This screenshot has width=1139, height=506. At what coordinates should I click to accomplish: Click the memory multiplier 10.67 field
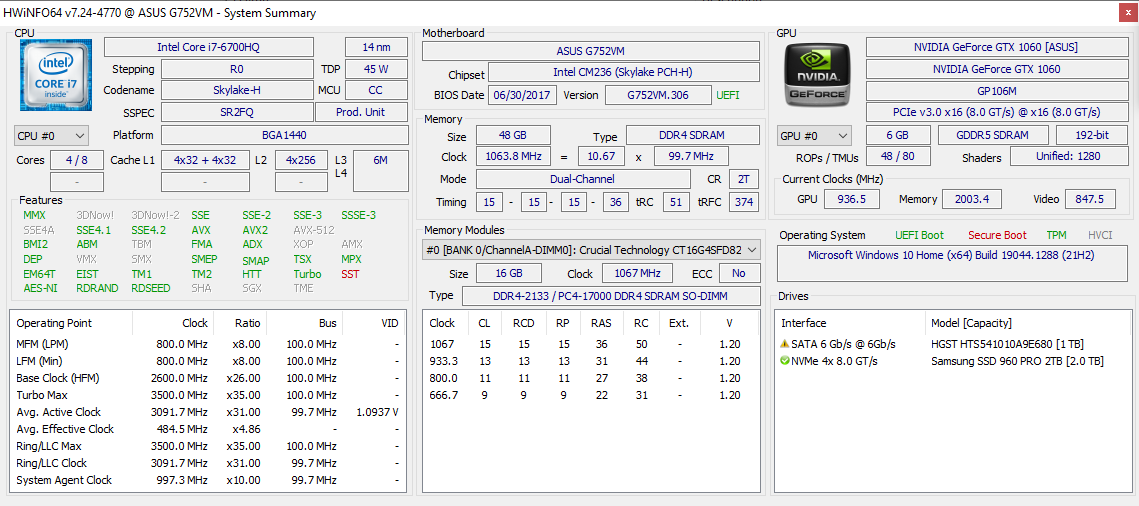coord(601,156)
